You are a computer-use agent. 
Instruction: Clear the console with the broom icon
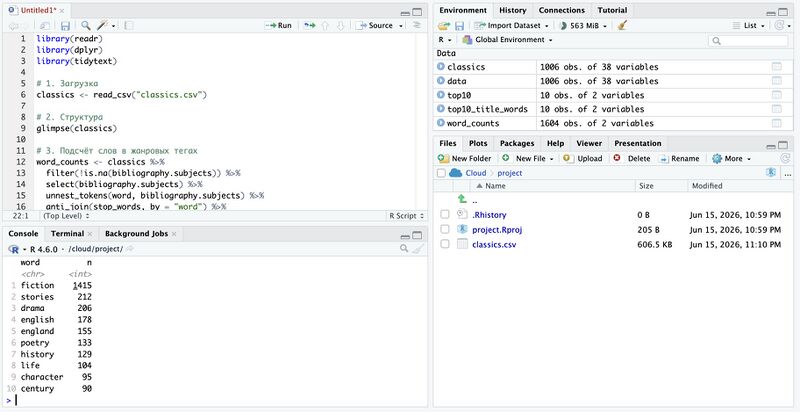click(418, 248)
